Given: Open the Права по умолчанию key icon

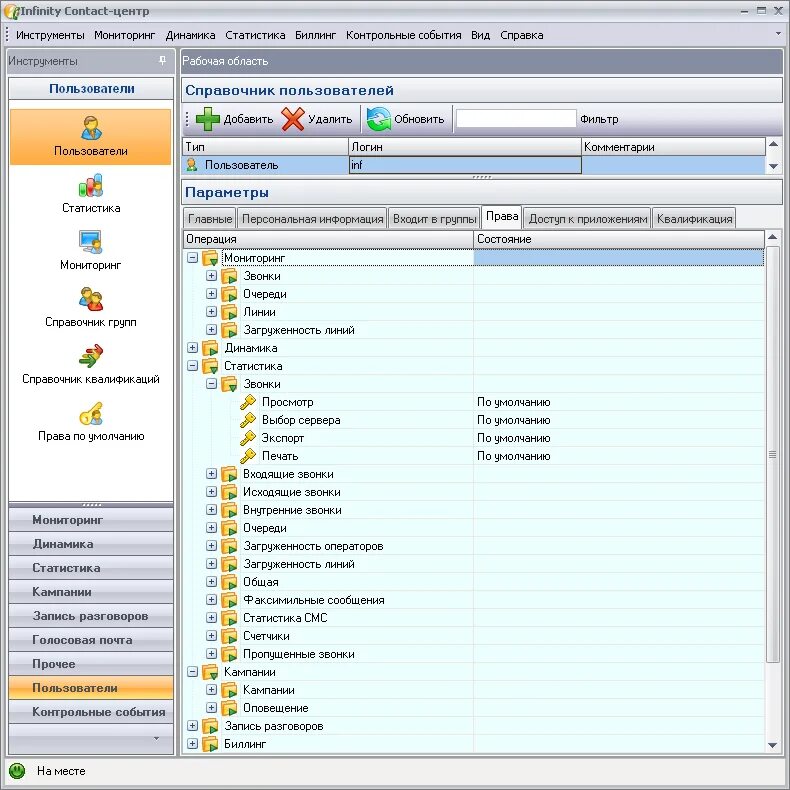Looking at the screenshot, I should (91, 413).
